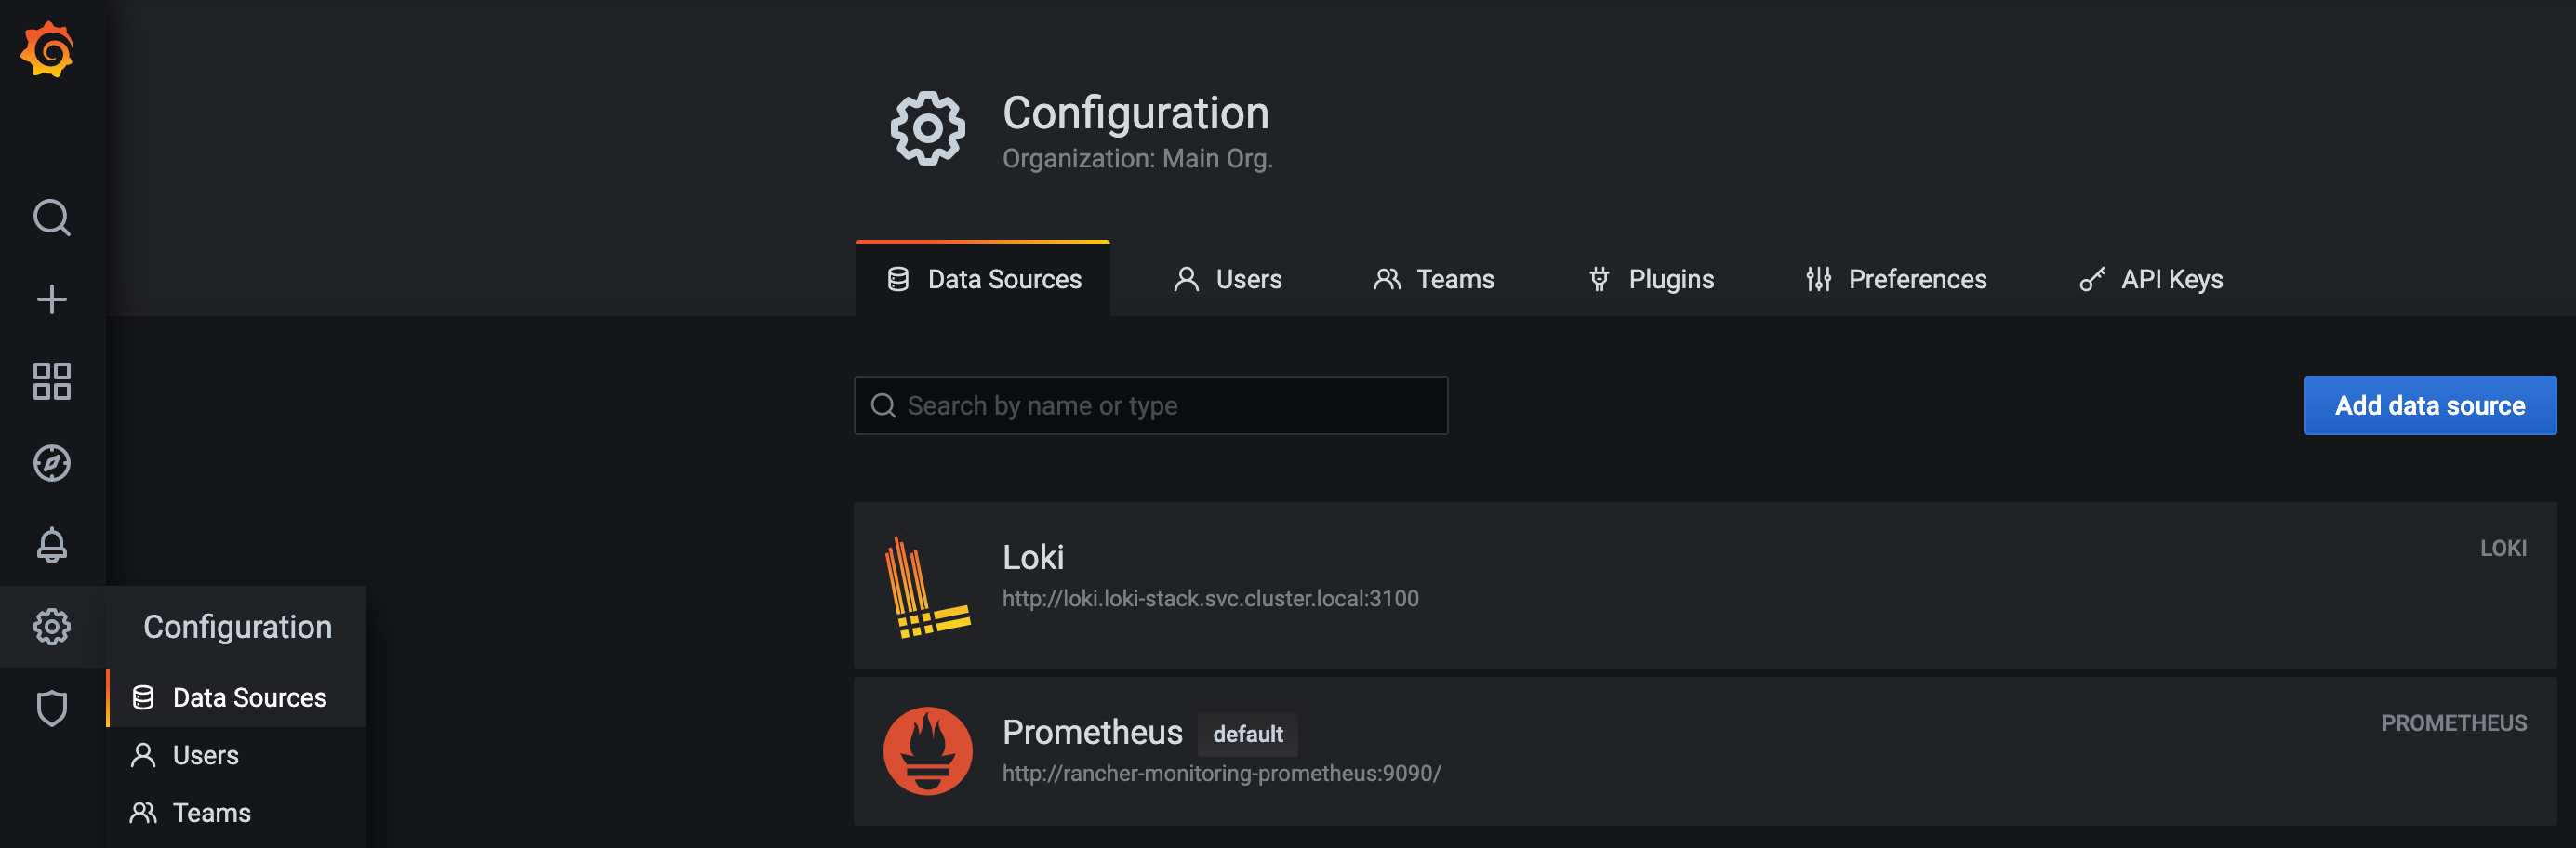Click the Create (+) icon in sidebar

point(50,298)
